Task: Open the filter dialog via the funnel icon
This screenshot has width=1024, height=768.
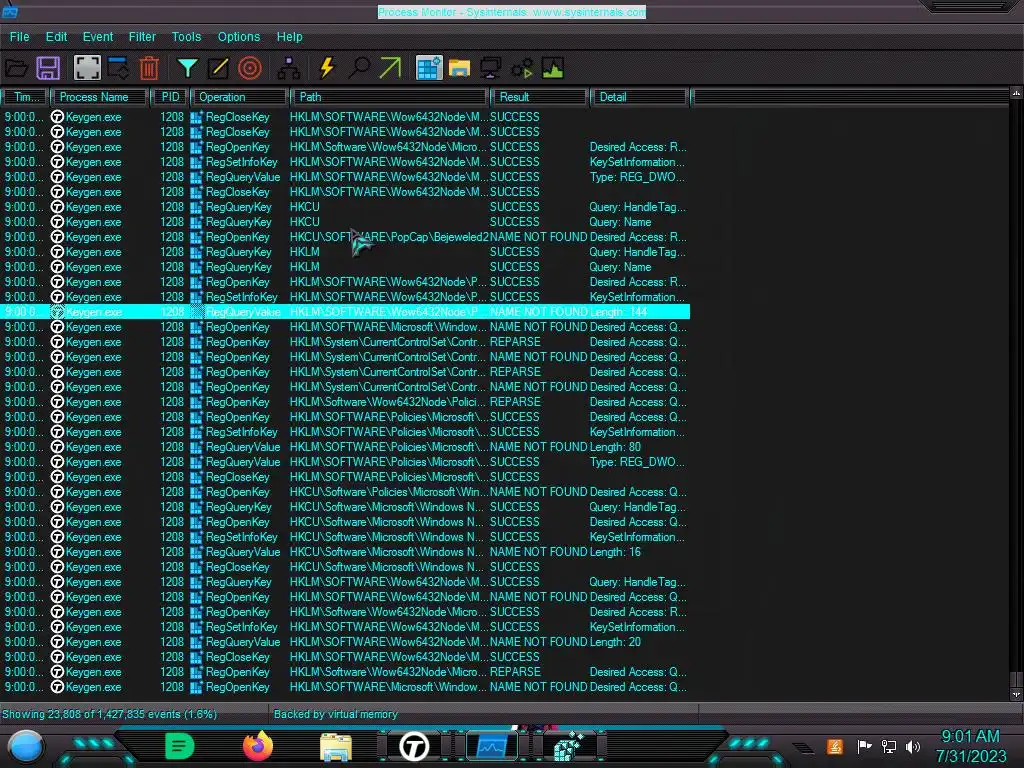Action: (187, 68)
